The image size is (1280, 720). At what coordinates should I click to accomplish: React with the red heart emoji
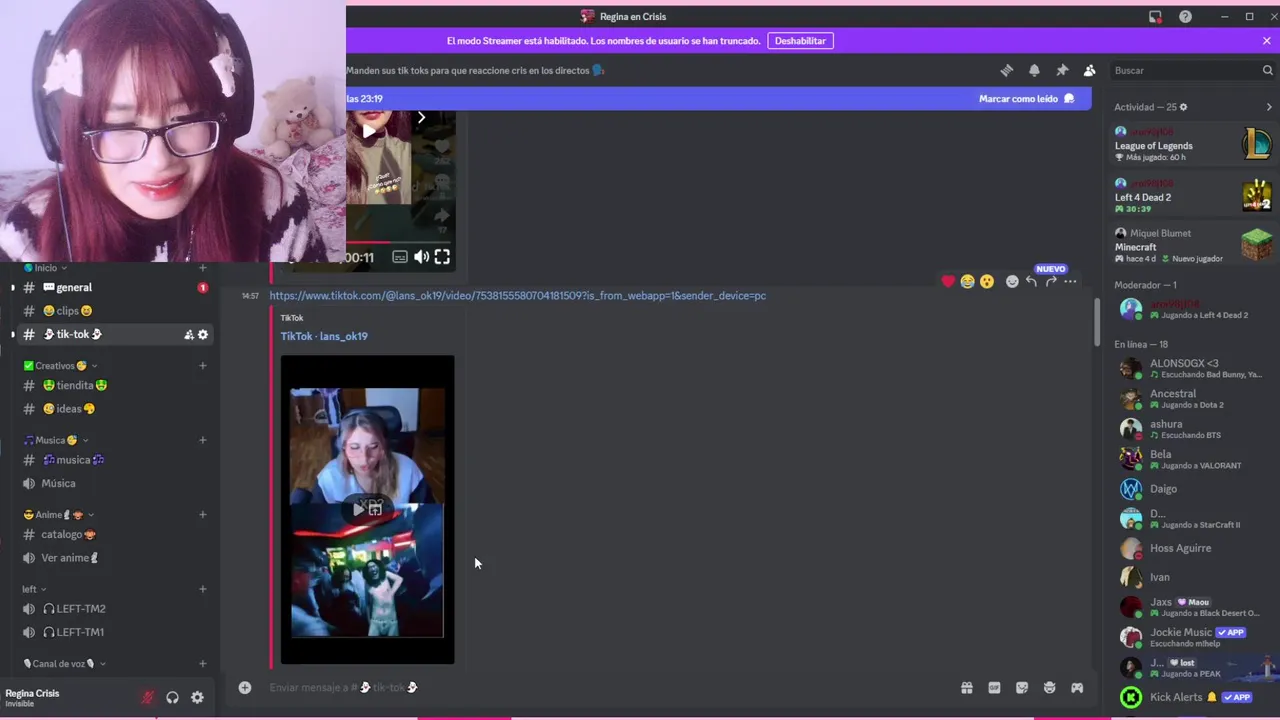click(948, 282)
